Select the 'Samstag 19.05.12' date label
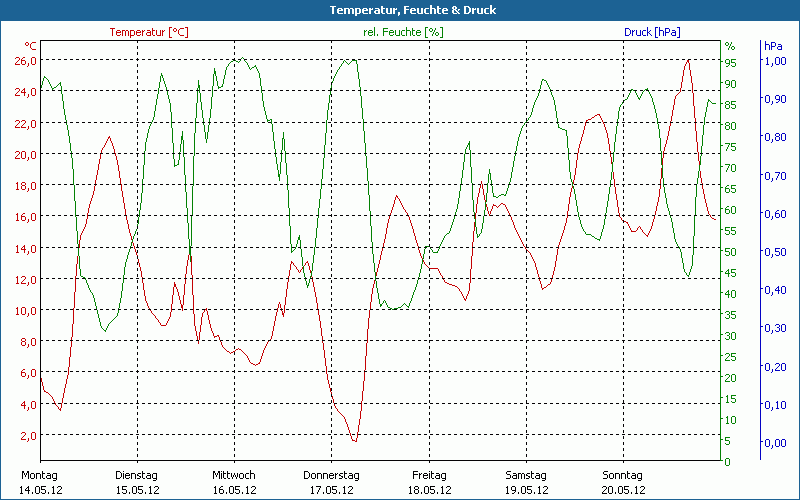 (x=525, y=482)
